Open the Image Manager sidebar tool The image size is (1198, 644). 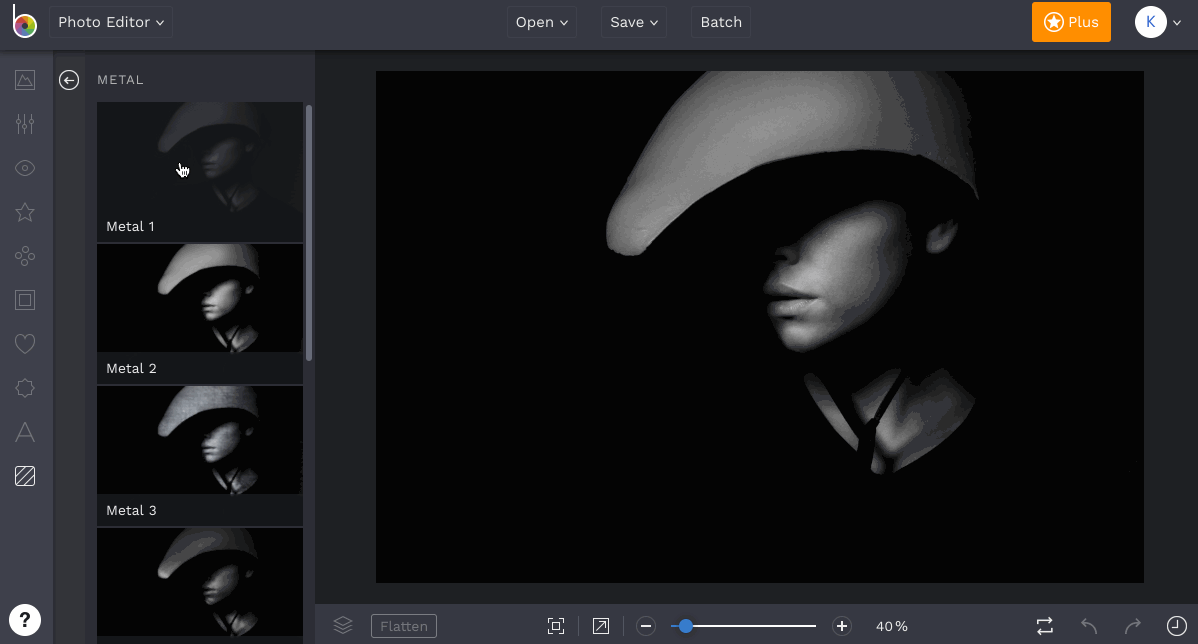pyautogui.click(x=25, y=79)
